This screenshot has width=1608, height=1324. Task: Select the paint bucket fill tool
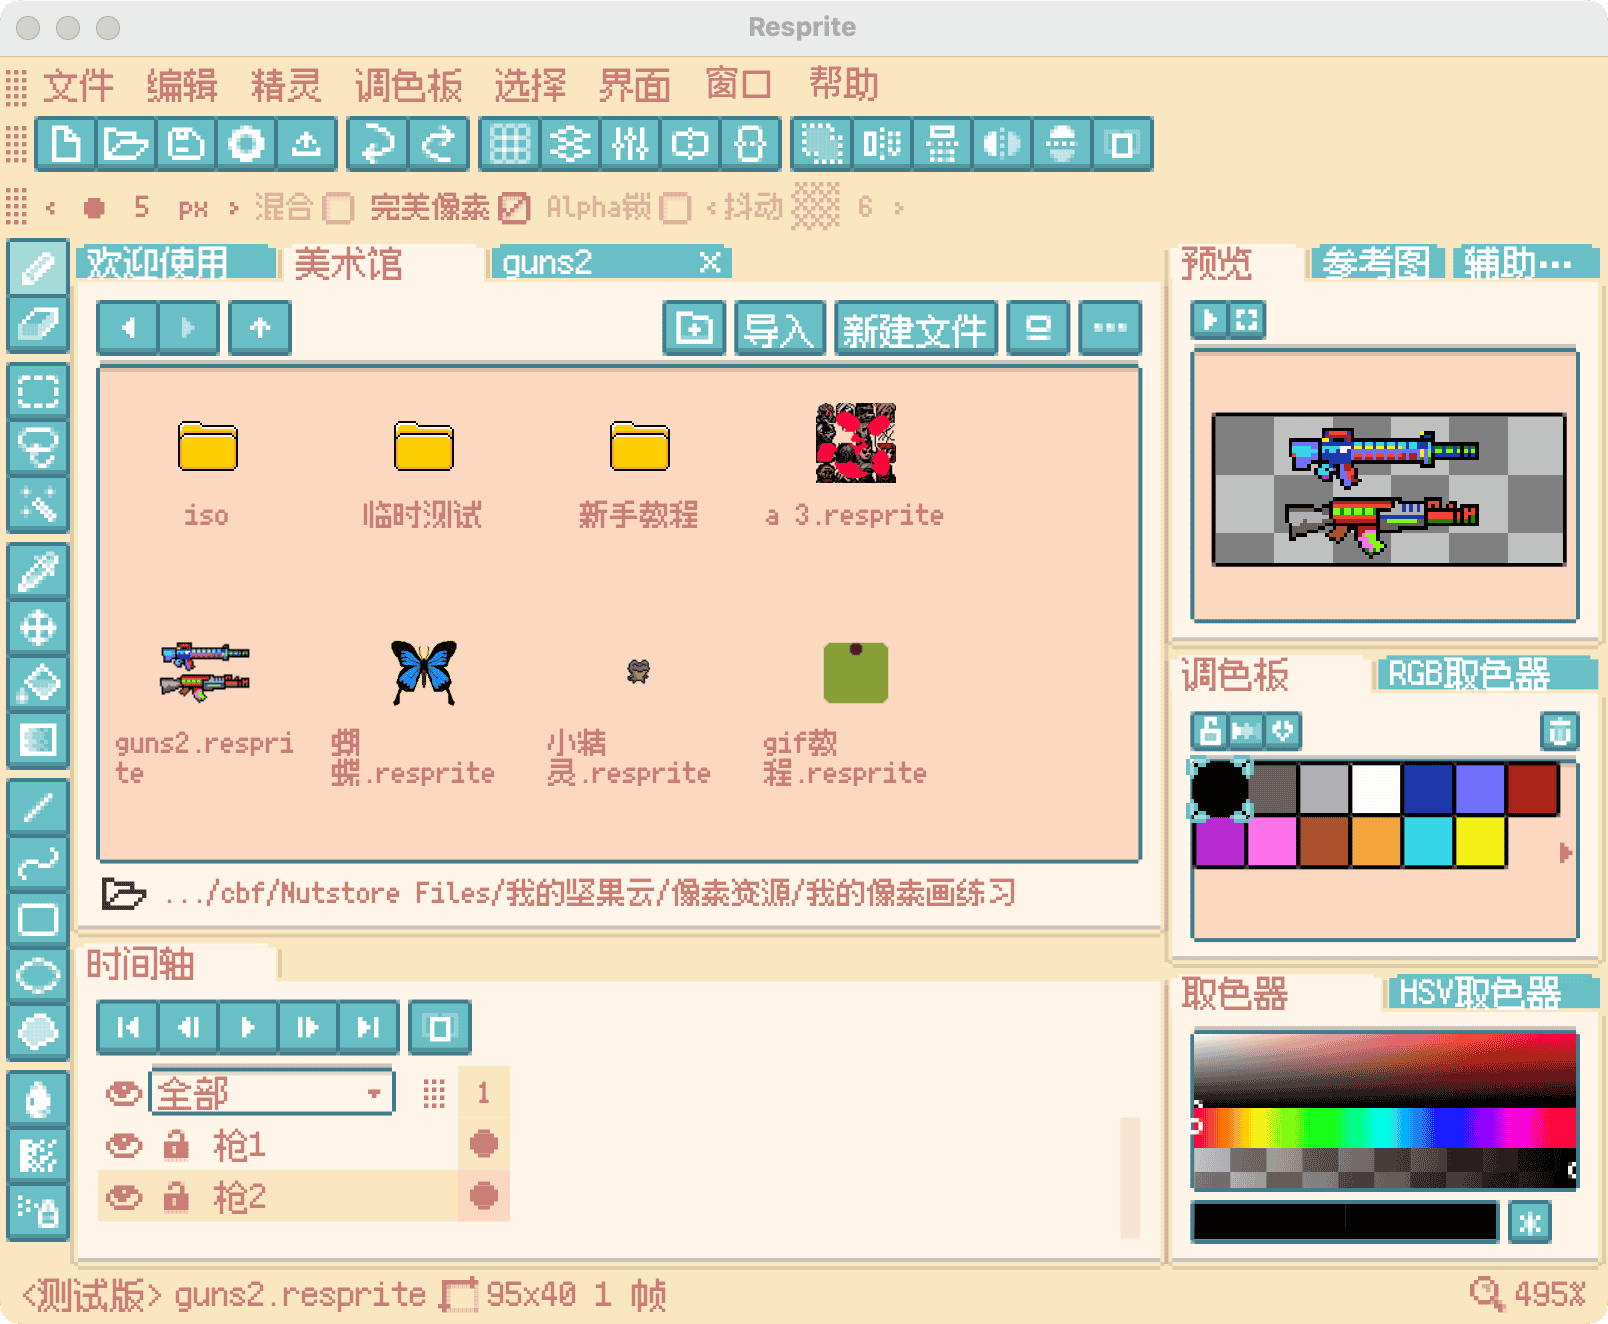[x=37, y=684]
